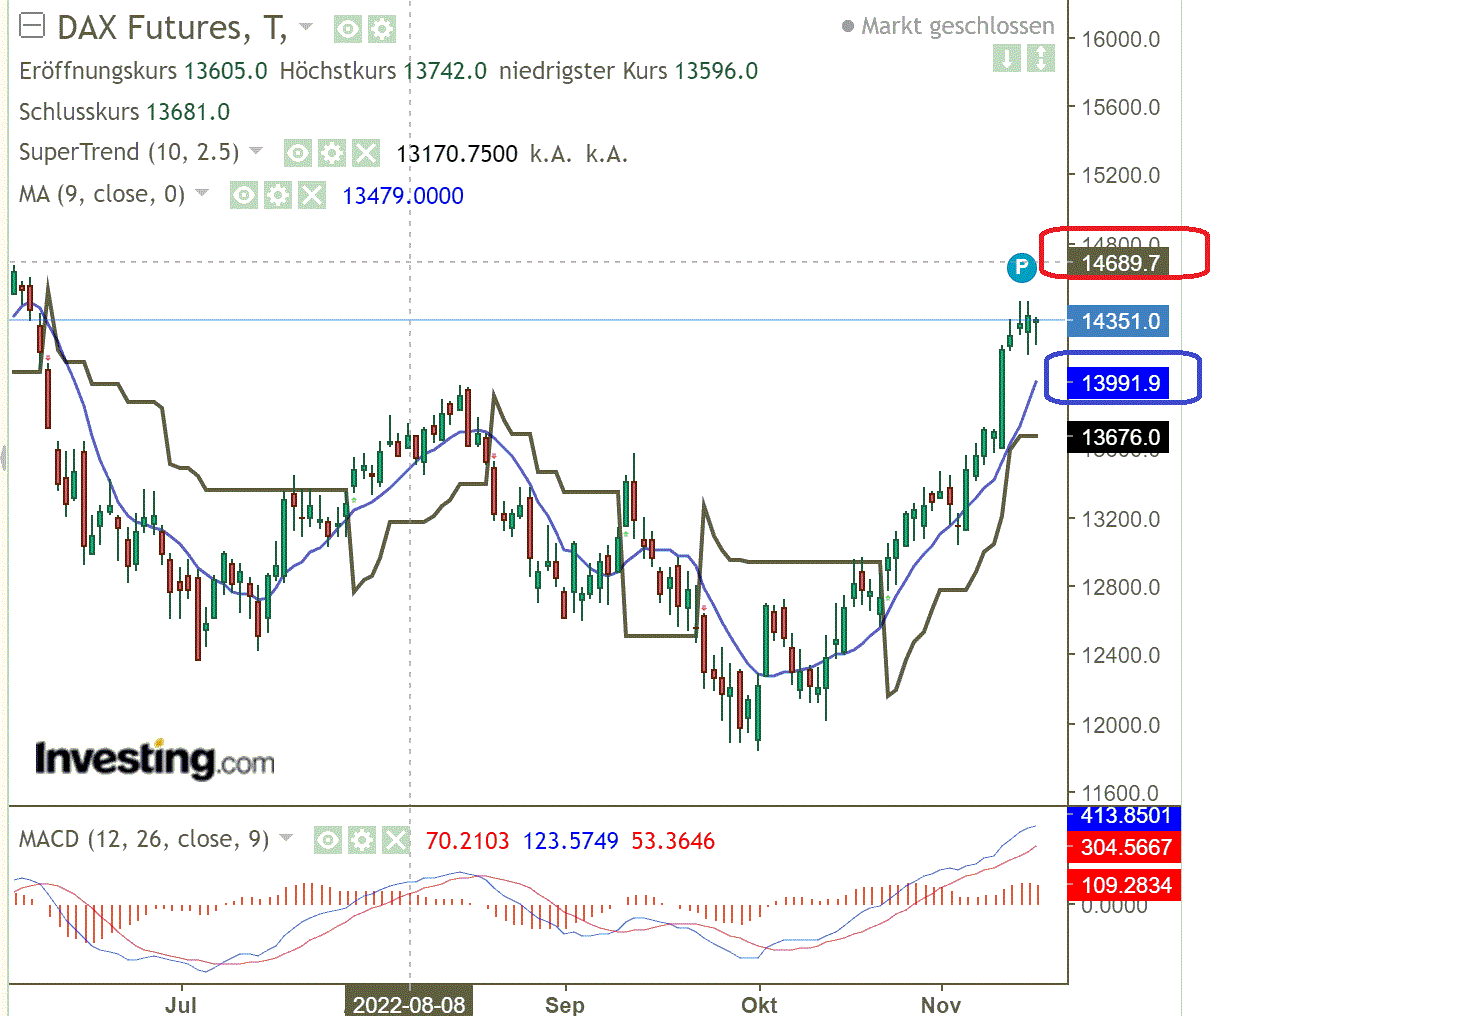
Task: Open the DAX Futures chart settings gear
Action: (381, 29)
